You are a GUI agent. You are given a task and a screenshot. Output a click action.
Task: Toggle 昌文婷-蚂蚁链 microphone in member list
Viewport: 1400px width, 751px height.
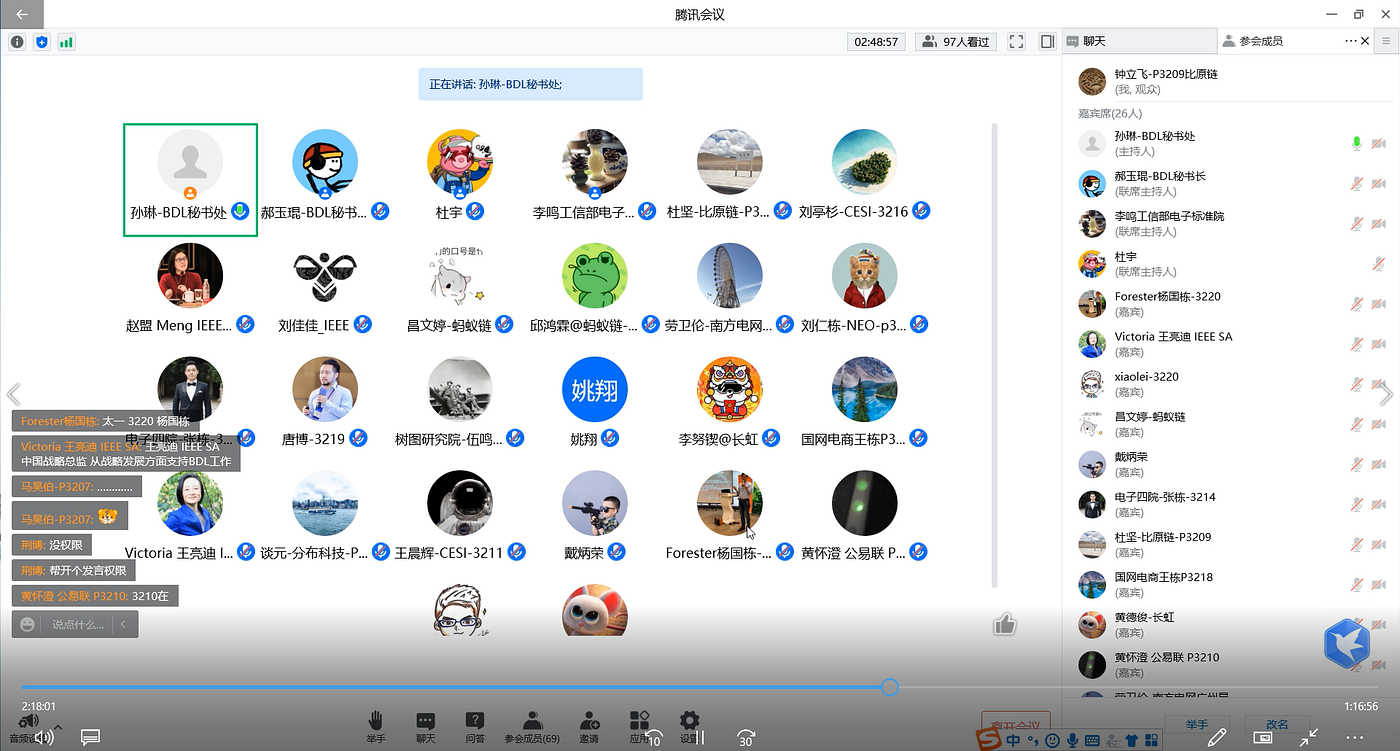(1357, 424)
